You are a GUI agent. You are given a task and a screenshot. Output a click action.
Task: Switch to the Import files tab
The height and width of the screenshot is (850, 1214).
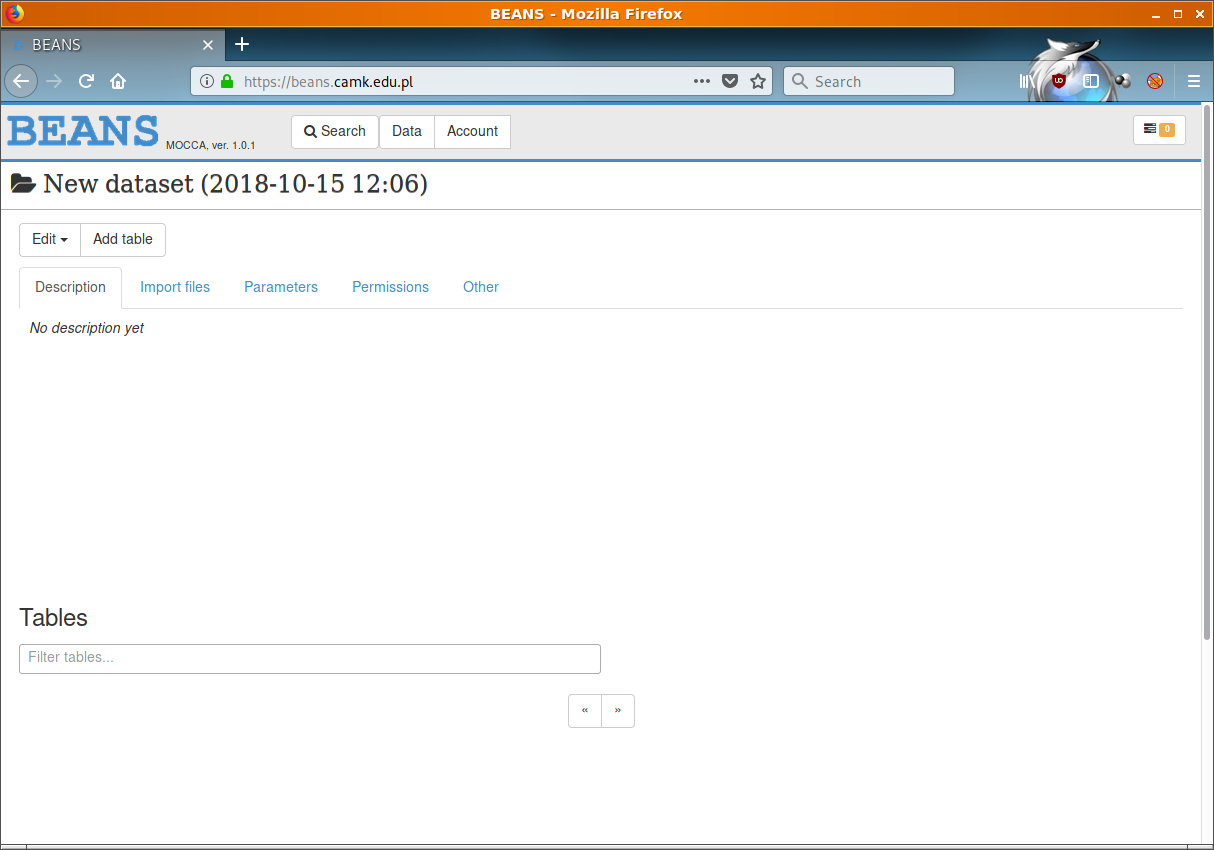[x=175, y=288]
